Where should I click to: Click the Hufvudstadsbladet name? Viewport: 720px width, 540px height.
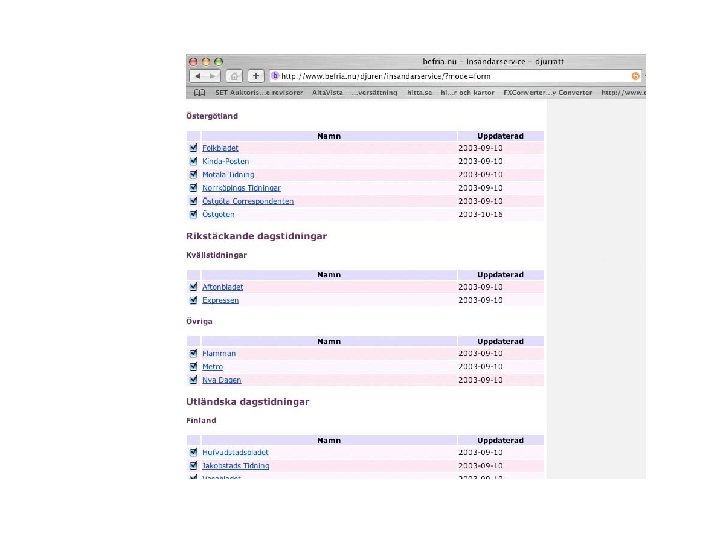236,452
